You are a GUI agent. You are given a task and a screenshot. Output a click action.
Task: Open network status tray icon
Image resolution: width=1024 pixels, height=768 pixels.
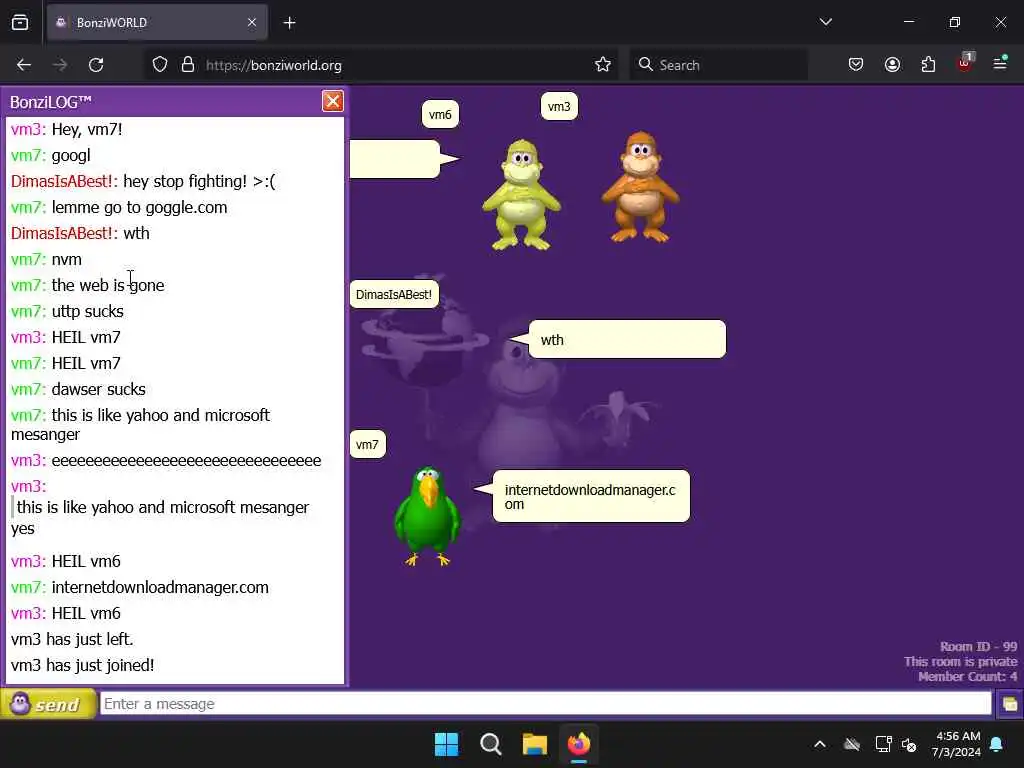[x=883, y=744]
